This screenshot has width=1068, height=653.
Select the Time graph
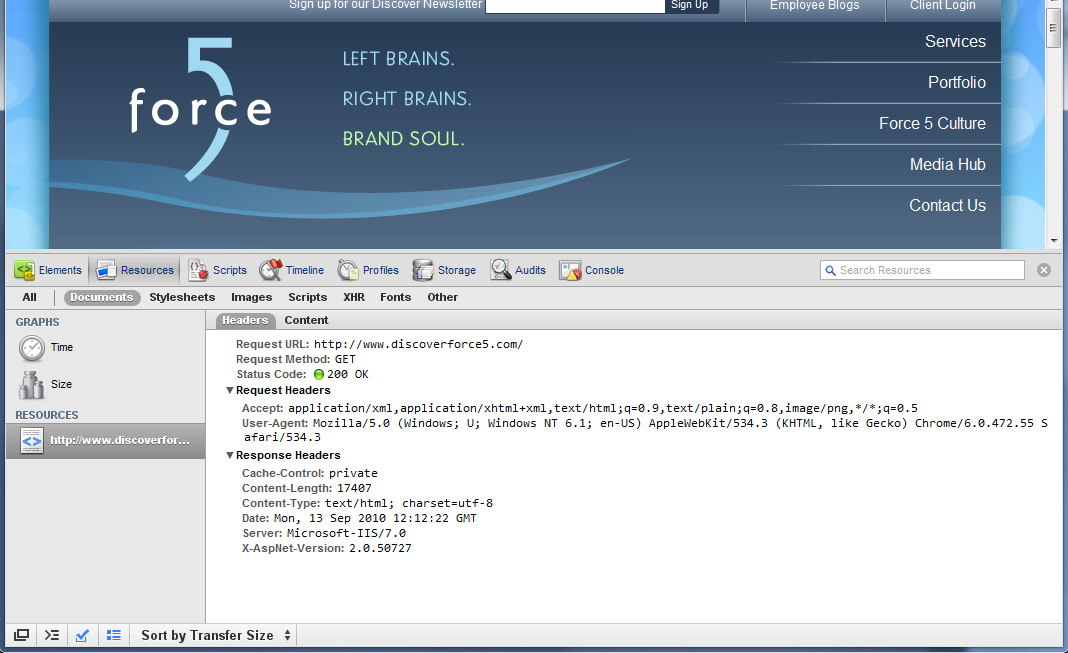tap(46, 347)
